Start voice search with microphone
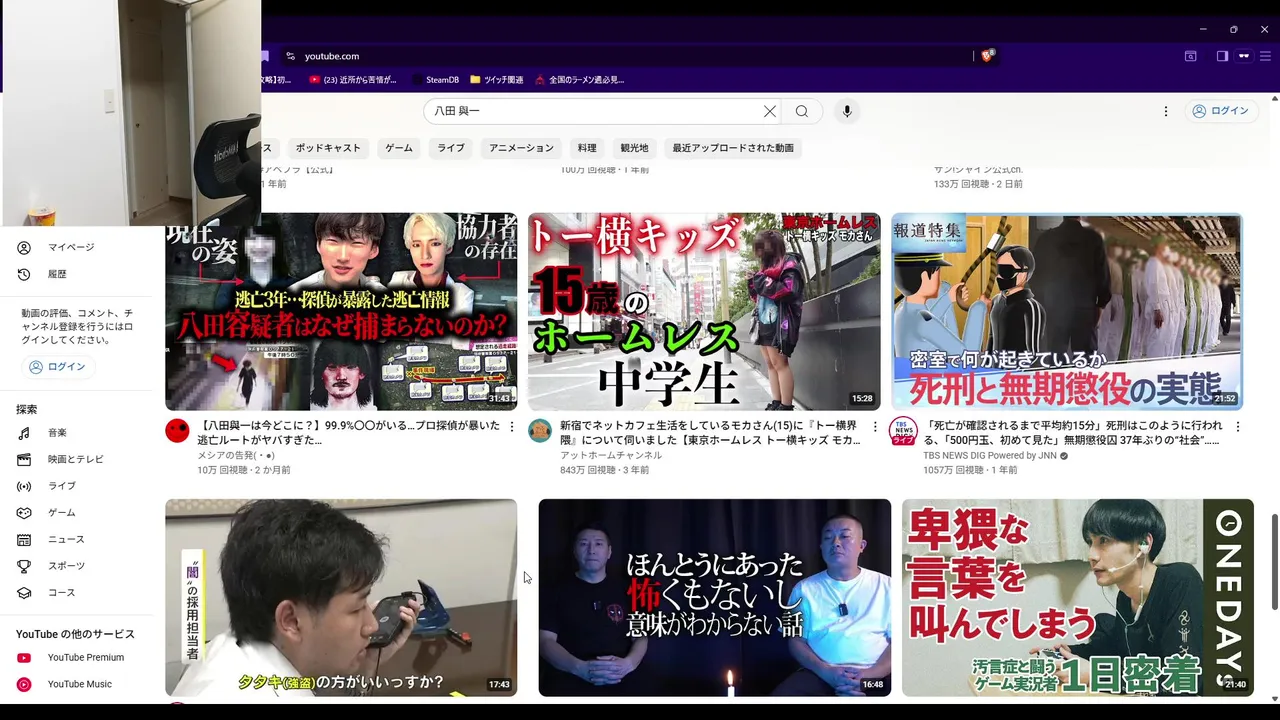The image size is (1280, 720). tap(847, 111)
